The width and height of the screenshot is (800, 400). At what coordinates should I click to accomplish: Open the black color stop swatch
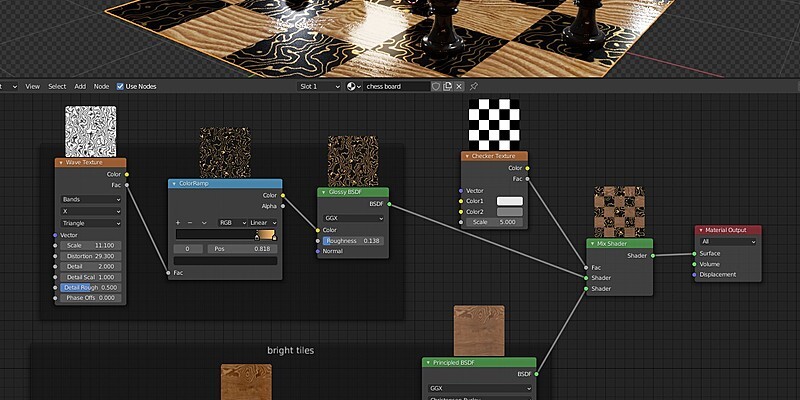(x=226, y=261)
